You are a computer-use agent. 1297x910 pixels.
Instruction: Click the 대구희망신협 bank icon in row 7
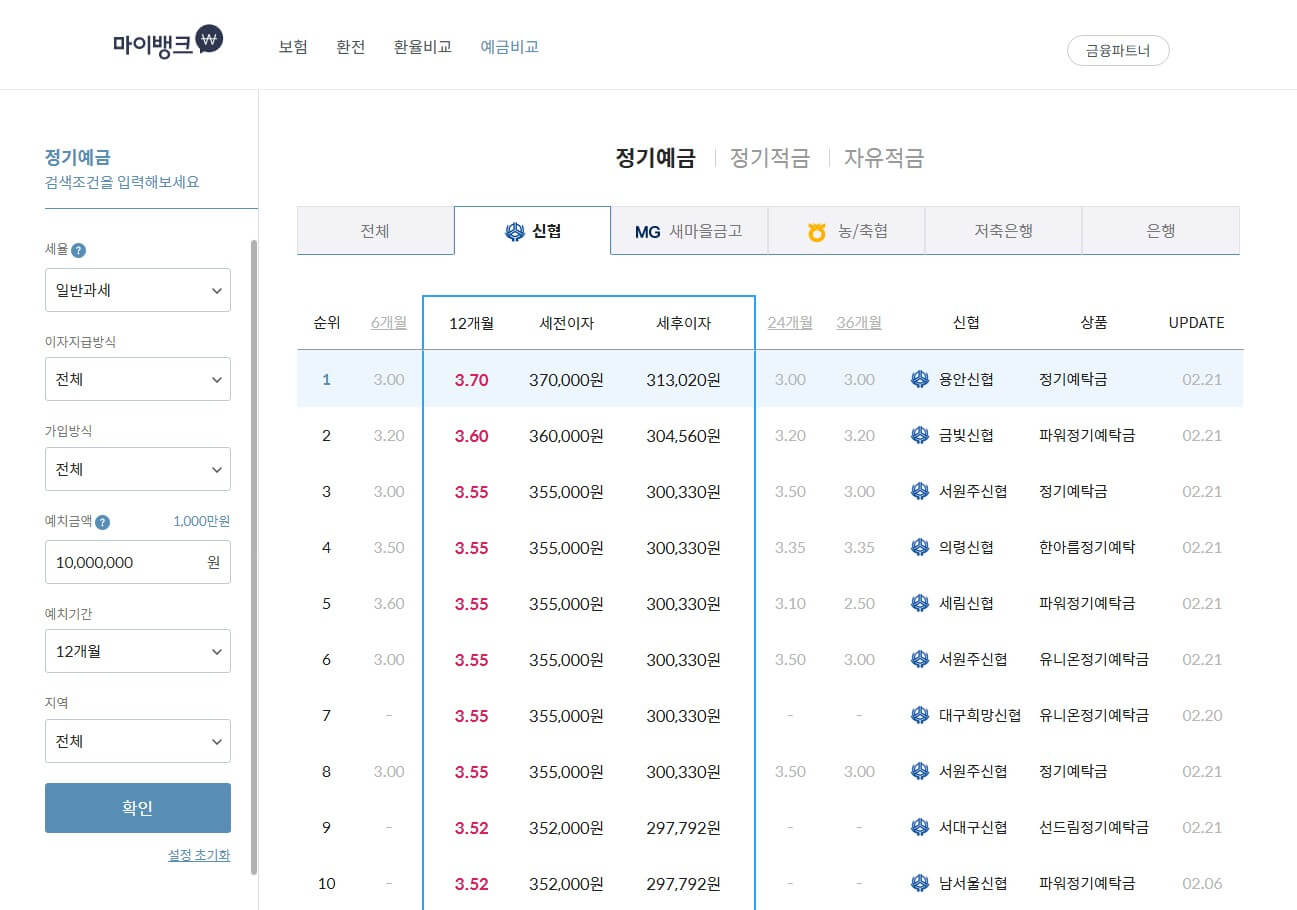point(918,715)
